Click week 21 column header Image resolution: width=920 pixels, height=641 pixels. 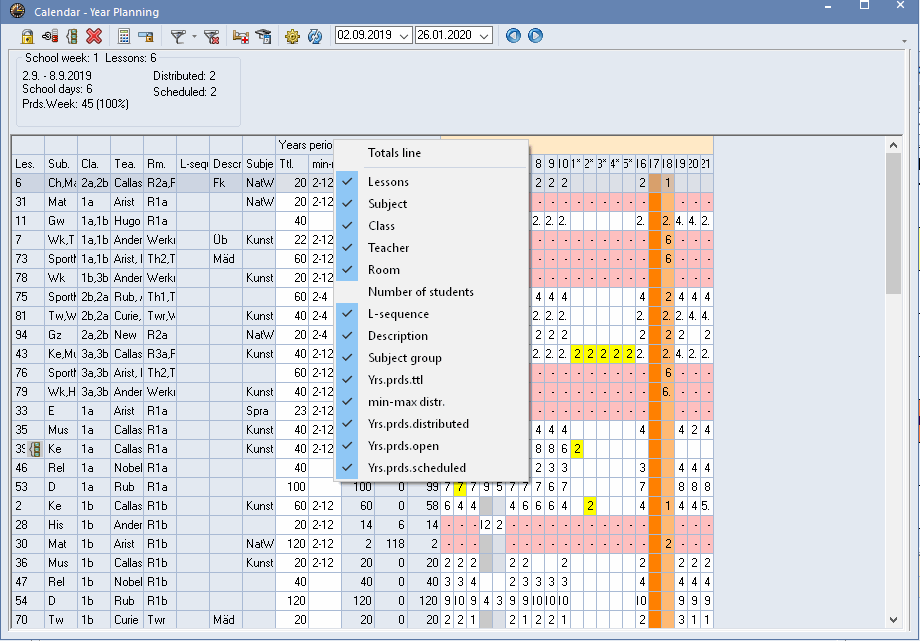pos(706,164)
